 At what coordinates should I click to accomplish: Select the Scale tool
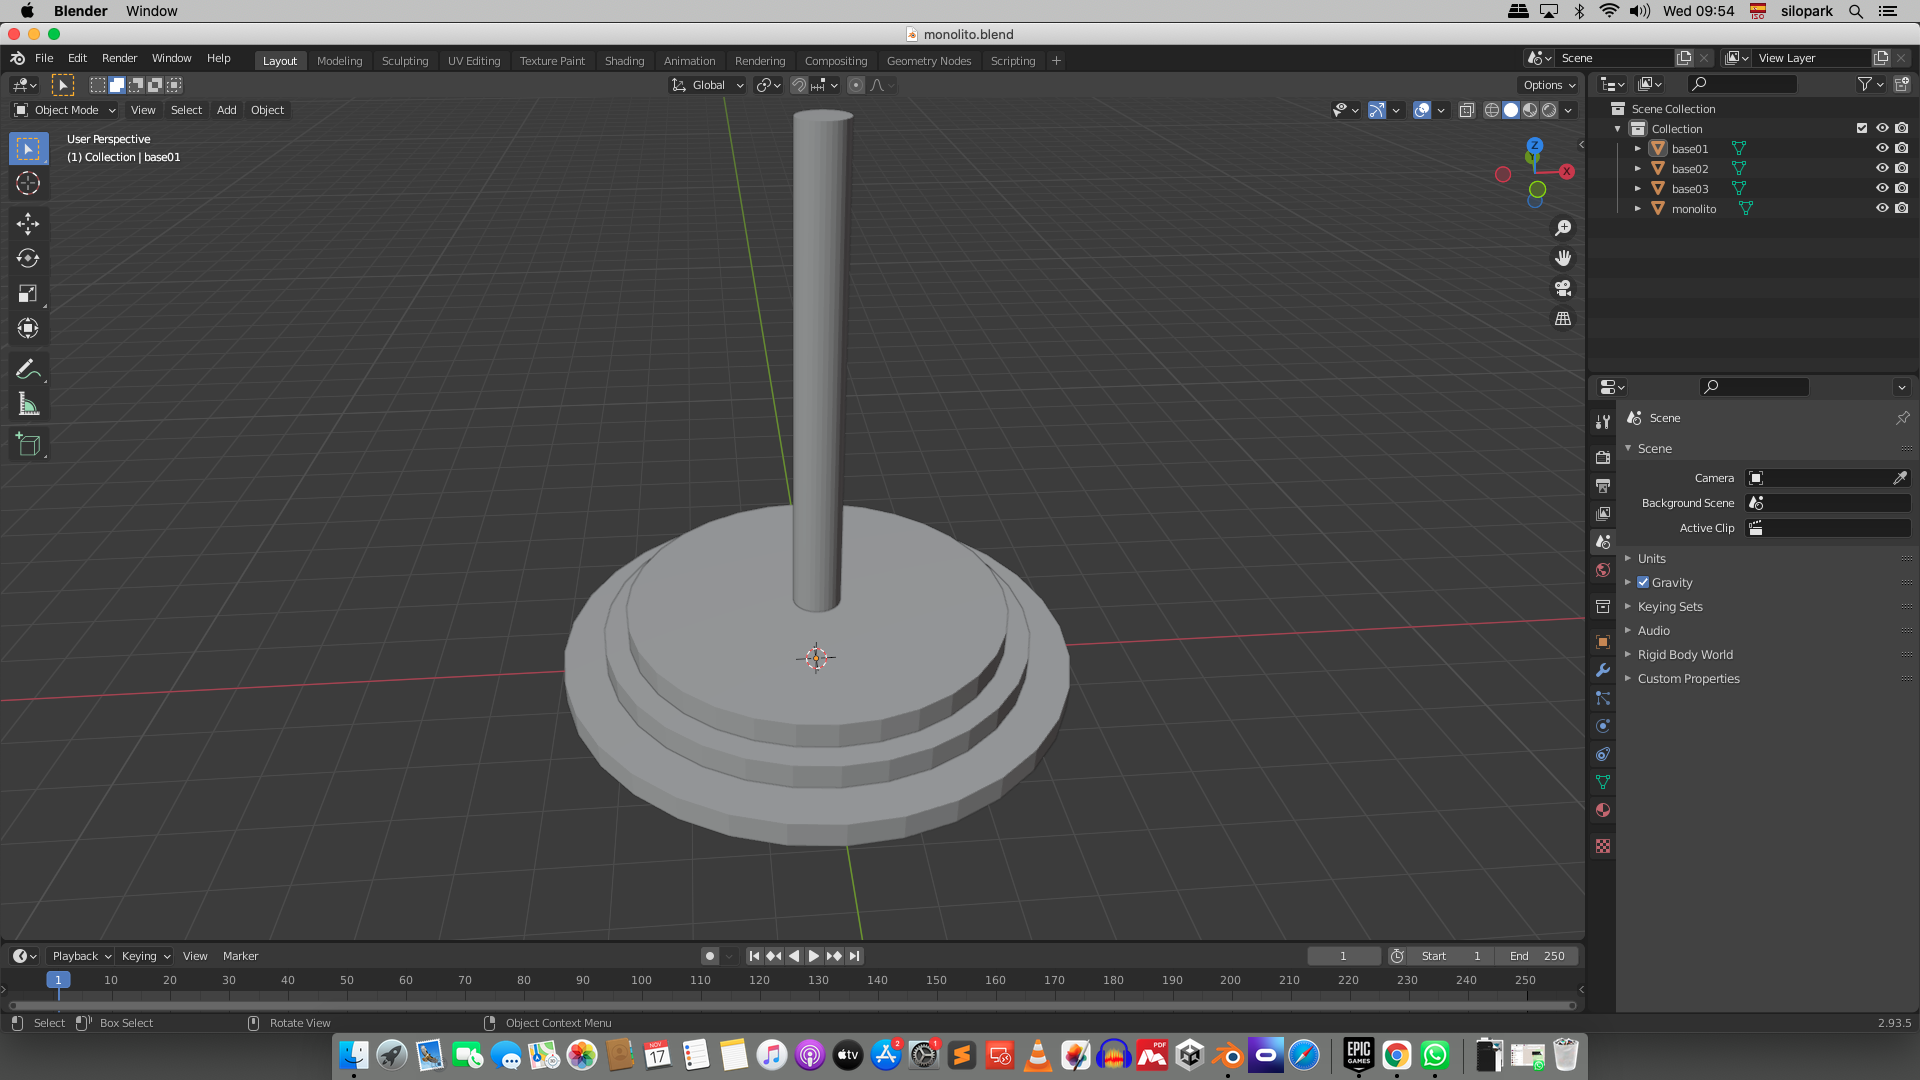pos(28,293)
